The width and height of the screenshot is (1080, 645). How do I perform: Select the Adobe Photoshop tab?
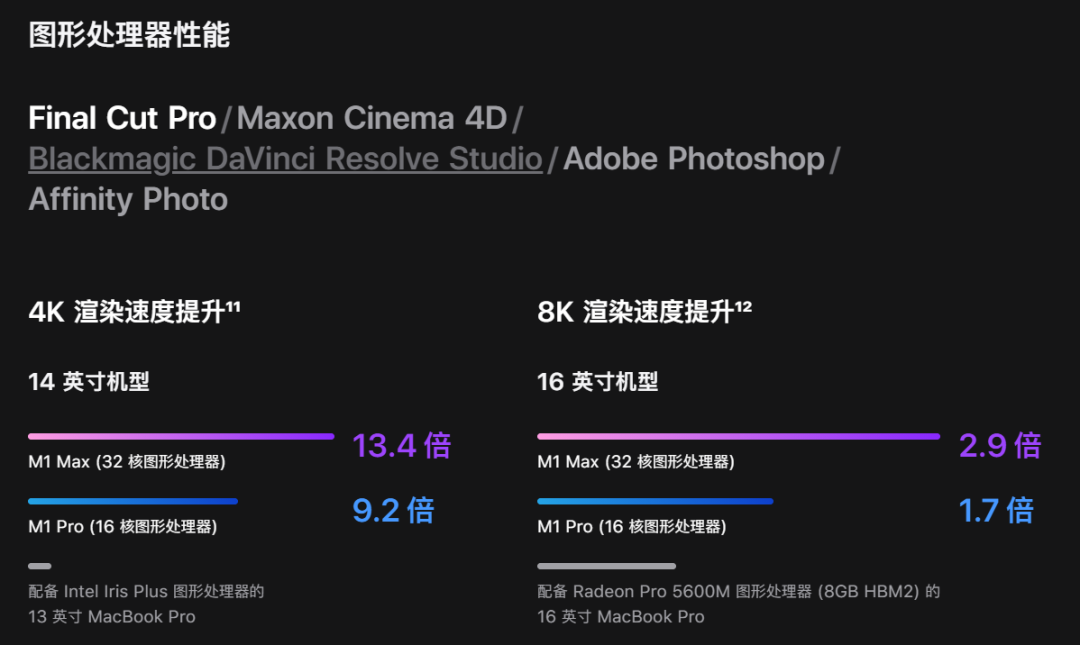[x=694, y=159]
